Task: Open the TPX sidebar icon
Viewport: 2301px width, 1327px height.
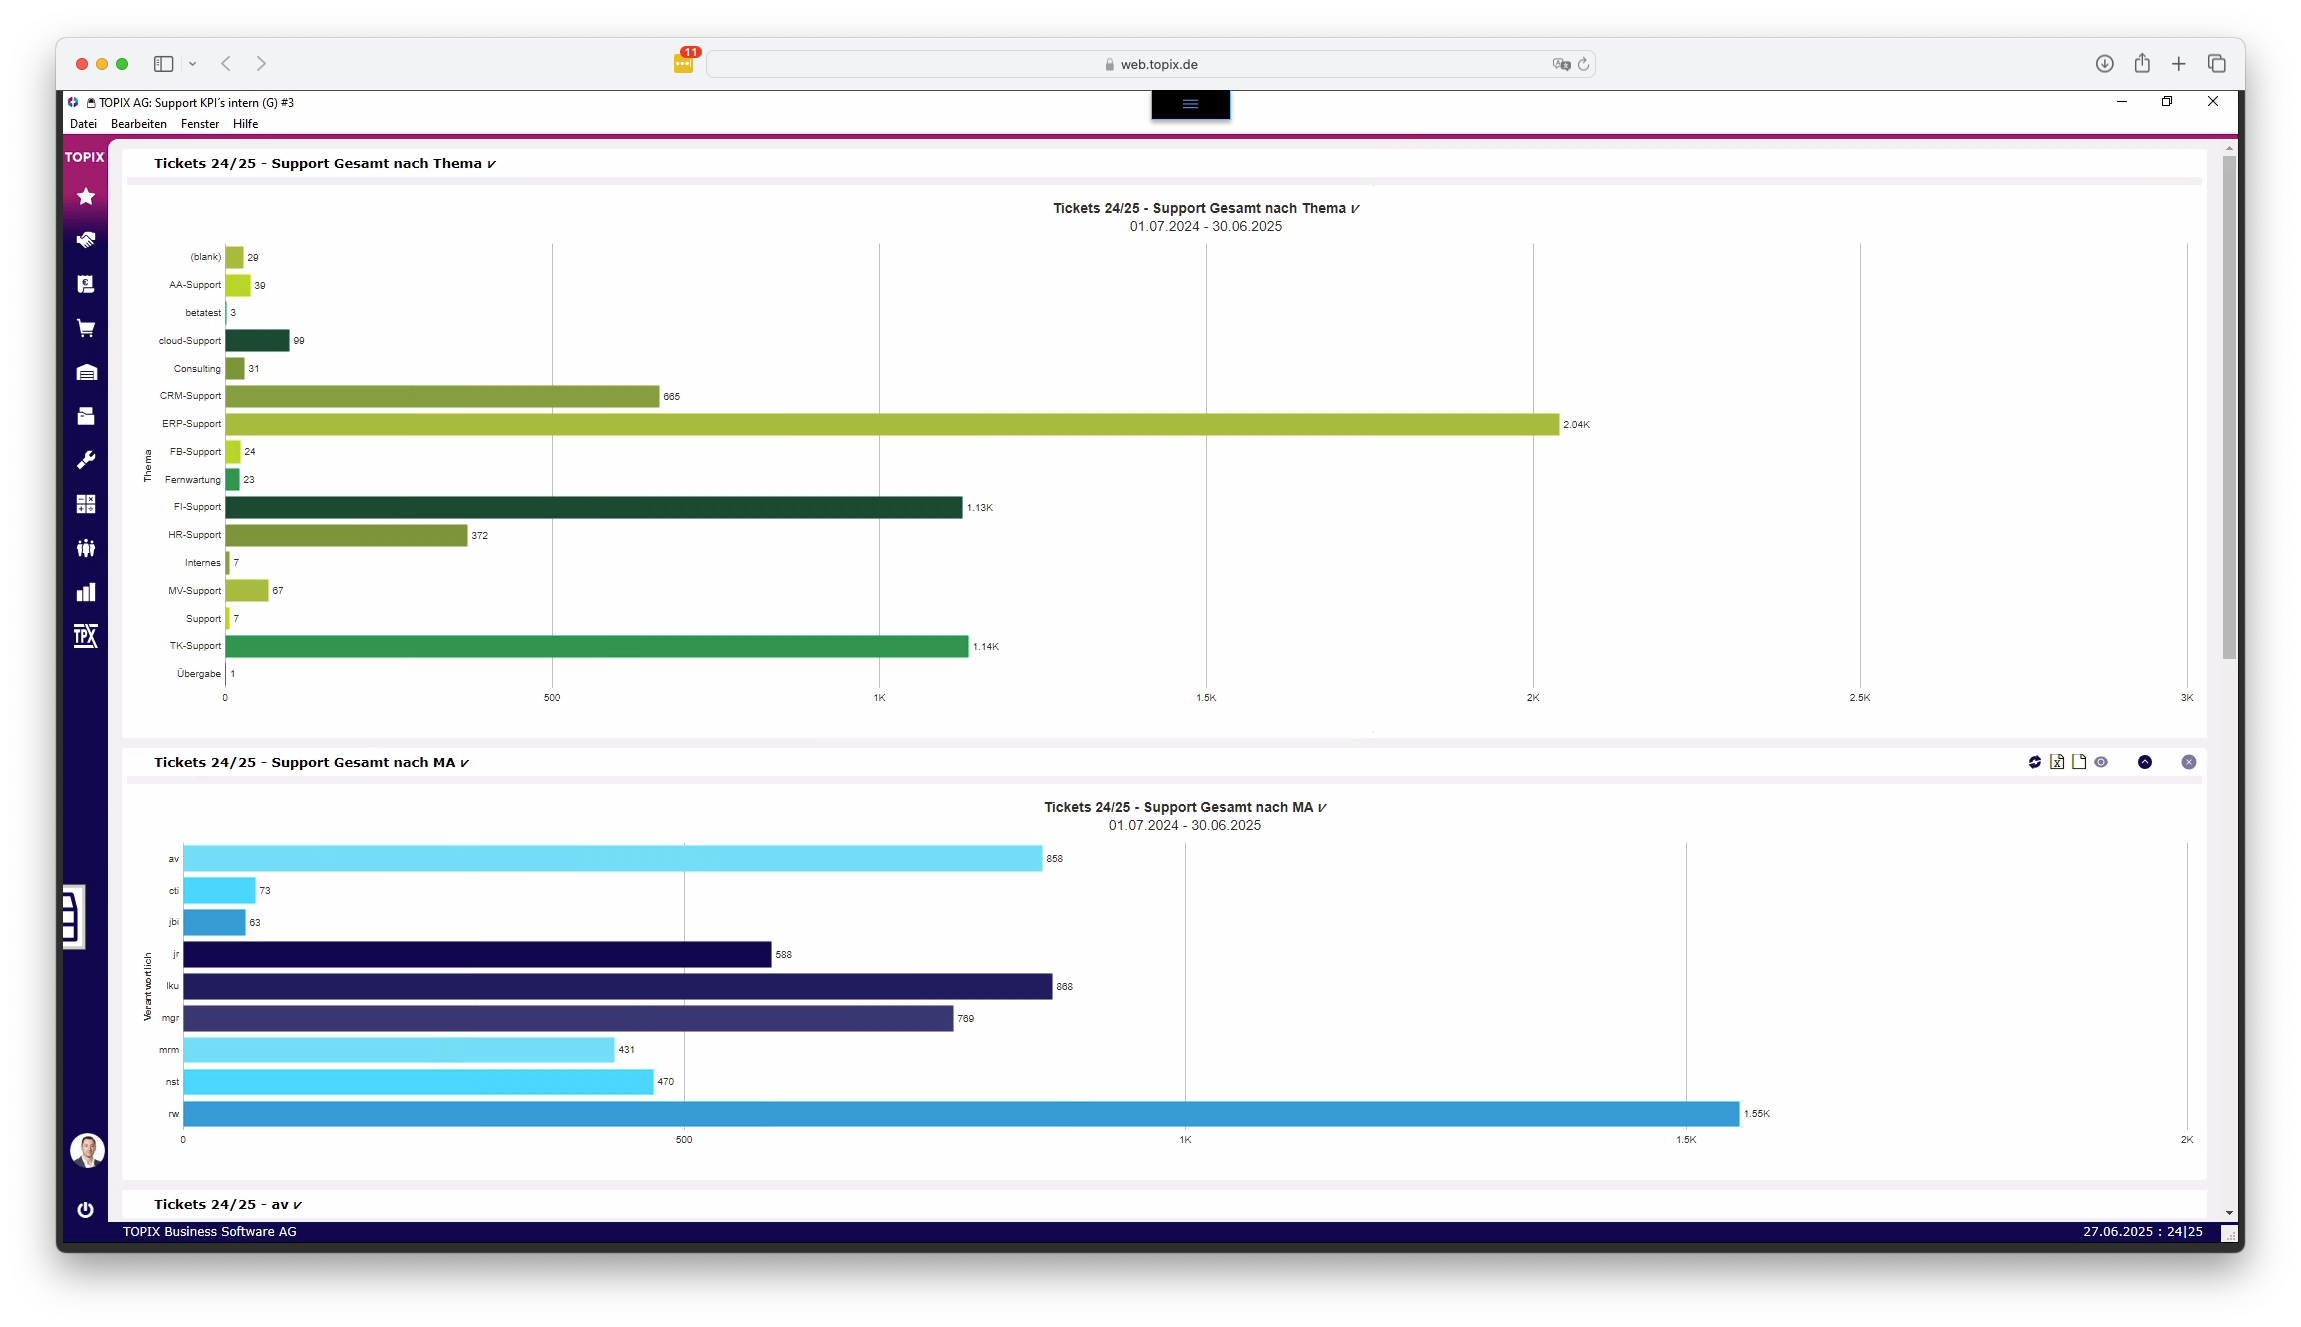Action: click(x=86, y=636)
